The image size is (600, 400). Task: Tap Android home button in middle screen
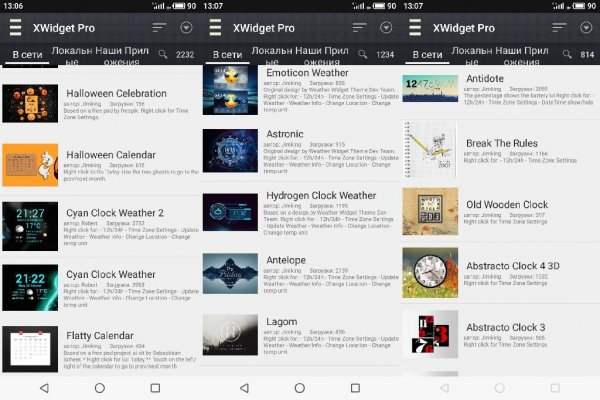(x=300, y=388)
